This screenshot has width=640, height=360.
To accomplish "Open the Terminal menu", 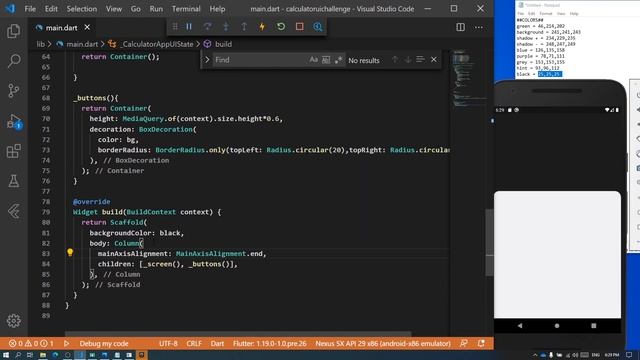I will 186,9.
